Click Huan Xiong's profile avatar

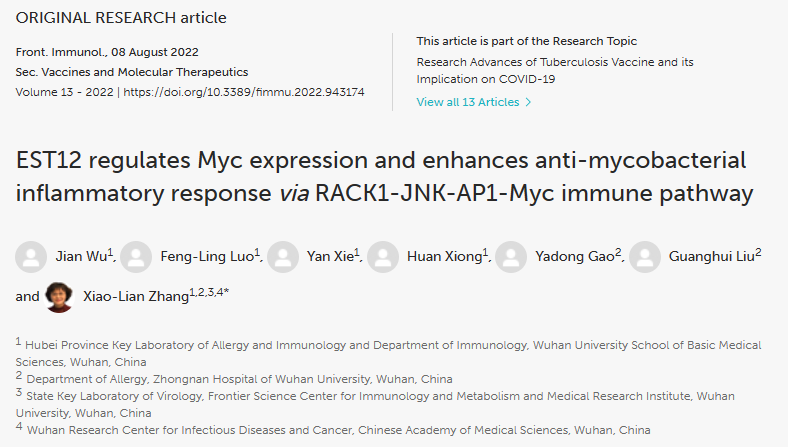(x=383, y=257)
